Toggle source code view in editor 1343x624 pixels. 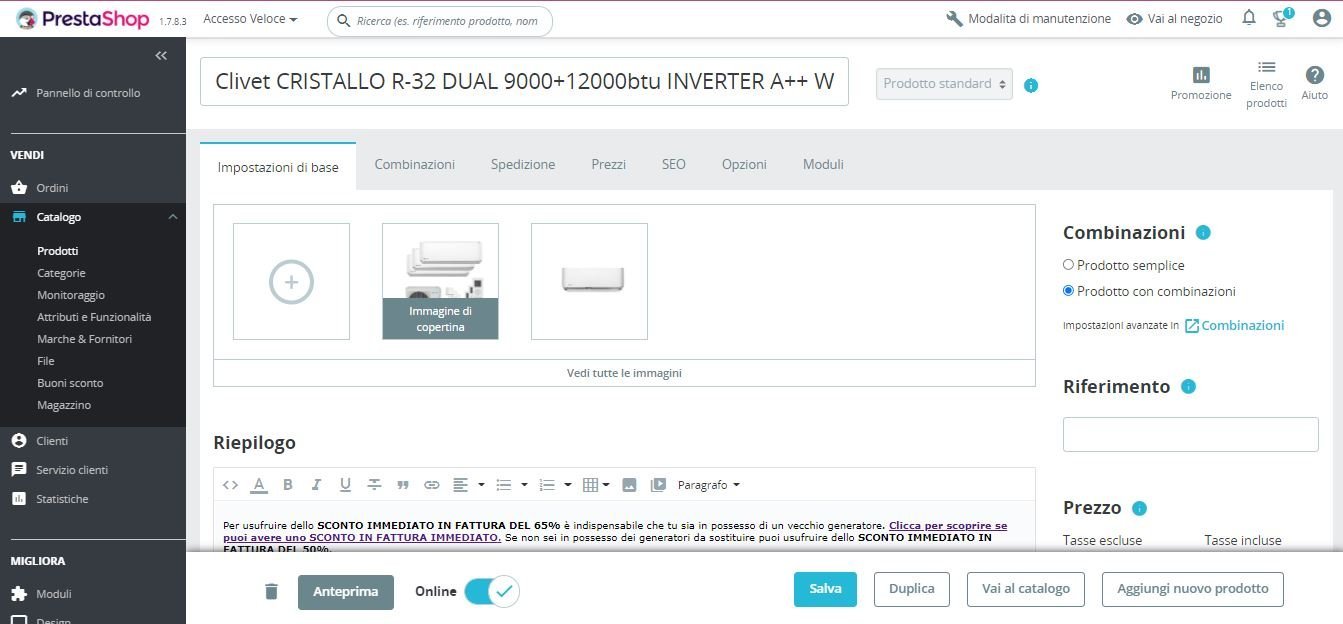pyautogui.click(x=230, y=485)
